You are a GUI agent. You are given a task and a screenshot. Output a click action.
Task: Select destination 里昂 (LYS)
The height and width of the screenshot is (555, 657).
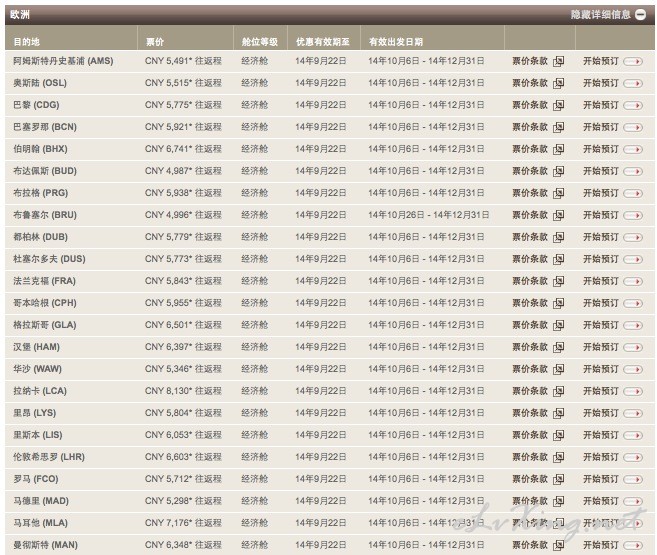[34, 413]
